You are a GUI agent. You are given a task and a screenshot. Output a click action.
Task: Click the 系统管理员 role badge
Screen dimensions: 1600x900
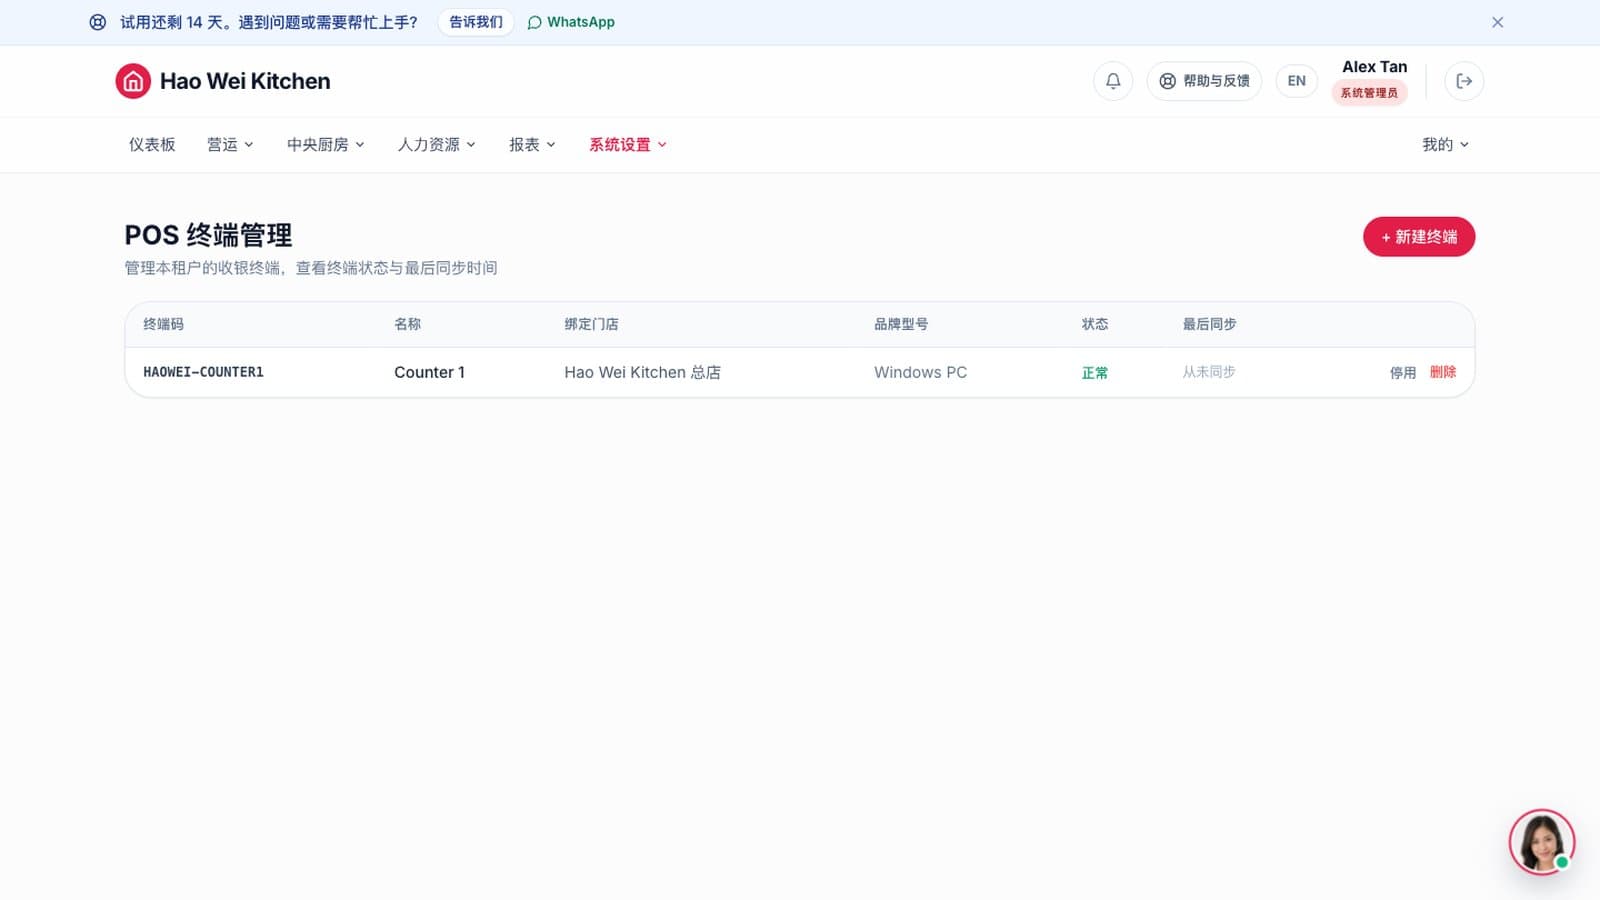(x=1369, y=93)
